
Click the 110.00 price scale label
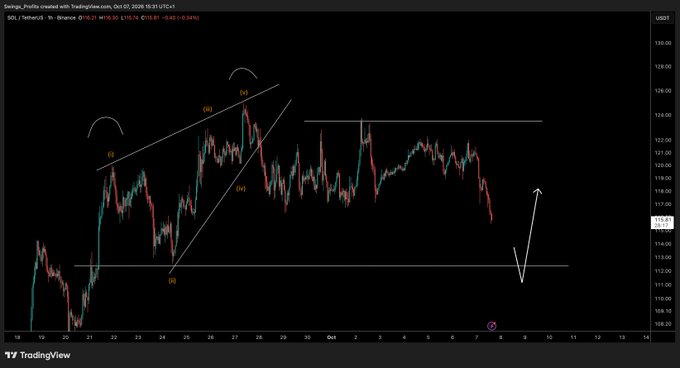coord(663,299)
